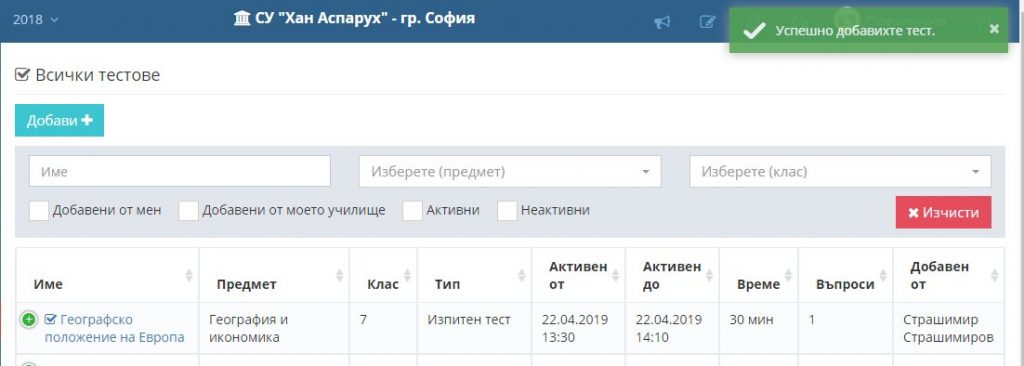Sort table by Въпроси column arrows
Image resolution: width=1024 pixels, height=366 pixels.
[x=883, y=276]
